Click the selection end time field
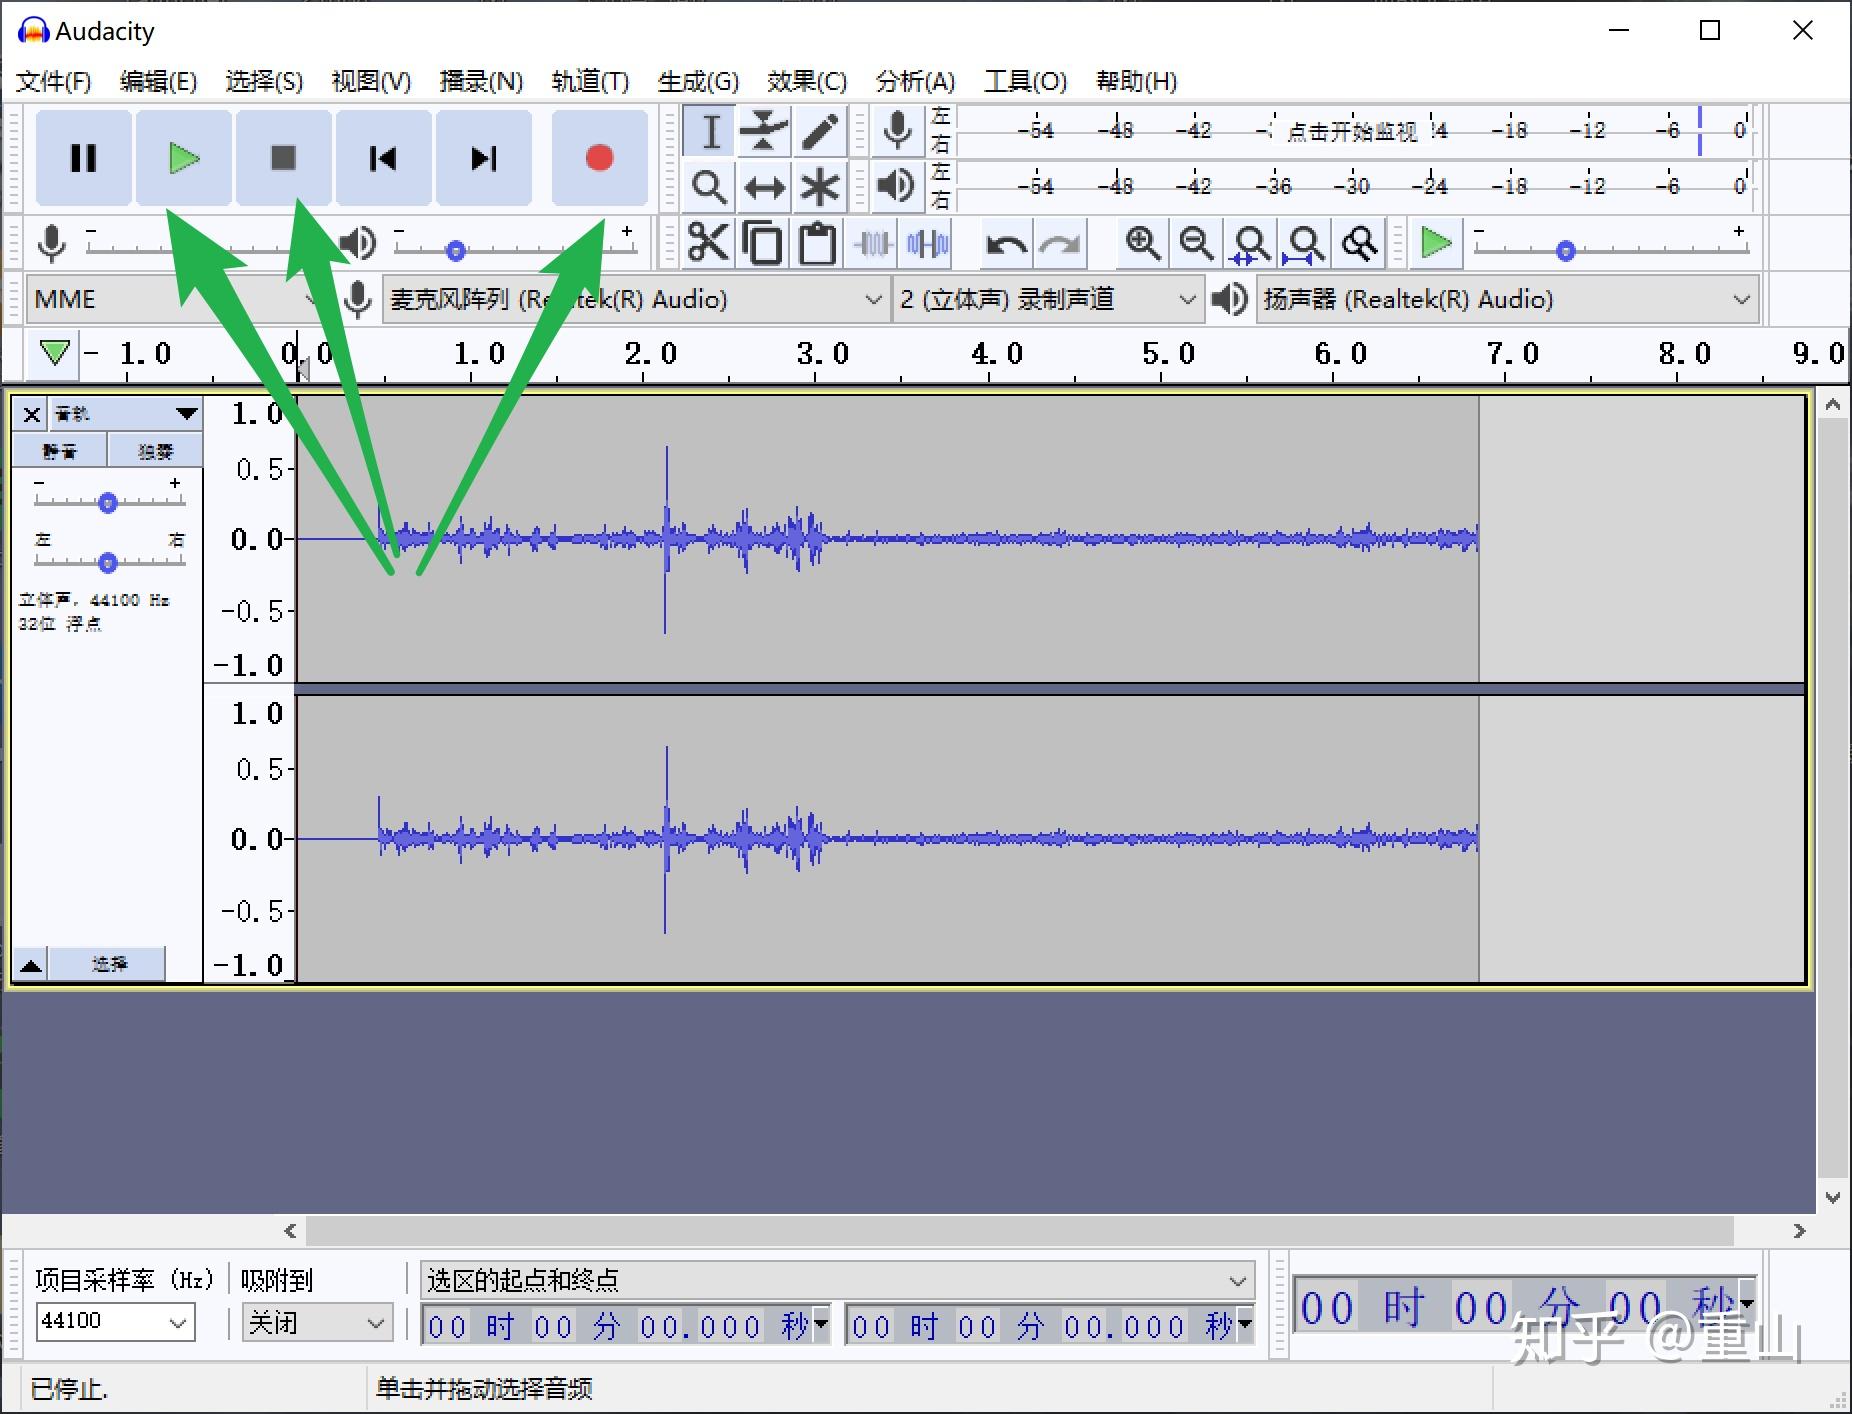The image size is (1852, 1414). tap(1050, 1326)
